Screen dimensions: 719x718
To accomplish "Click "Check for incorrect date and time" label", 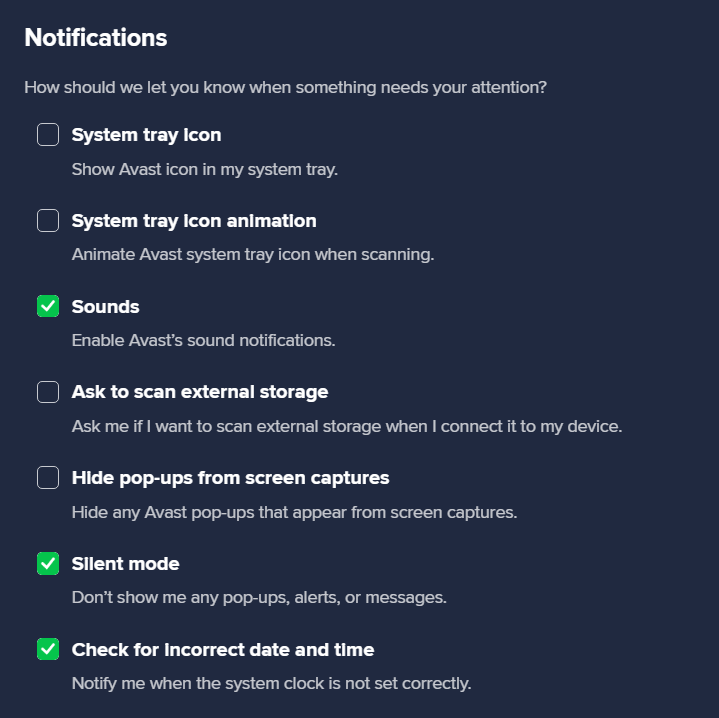I will pyautogui.click(x=222, y=650).
